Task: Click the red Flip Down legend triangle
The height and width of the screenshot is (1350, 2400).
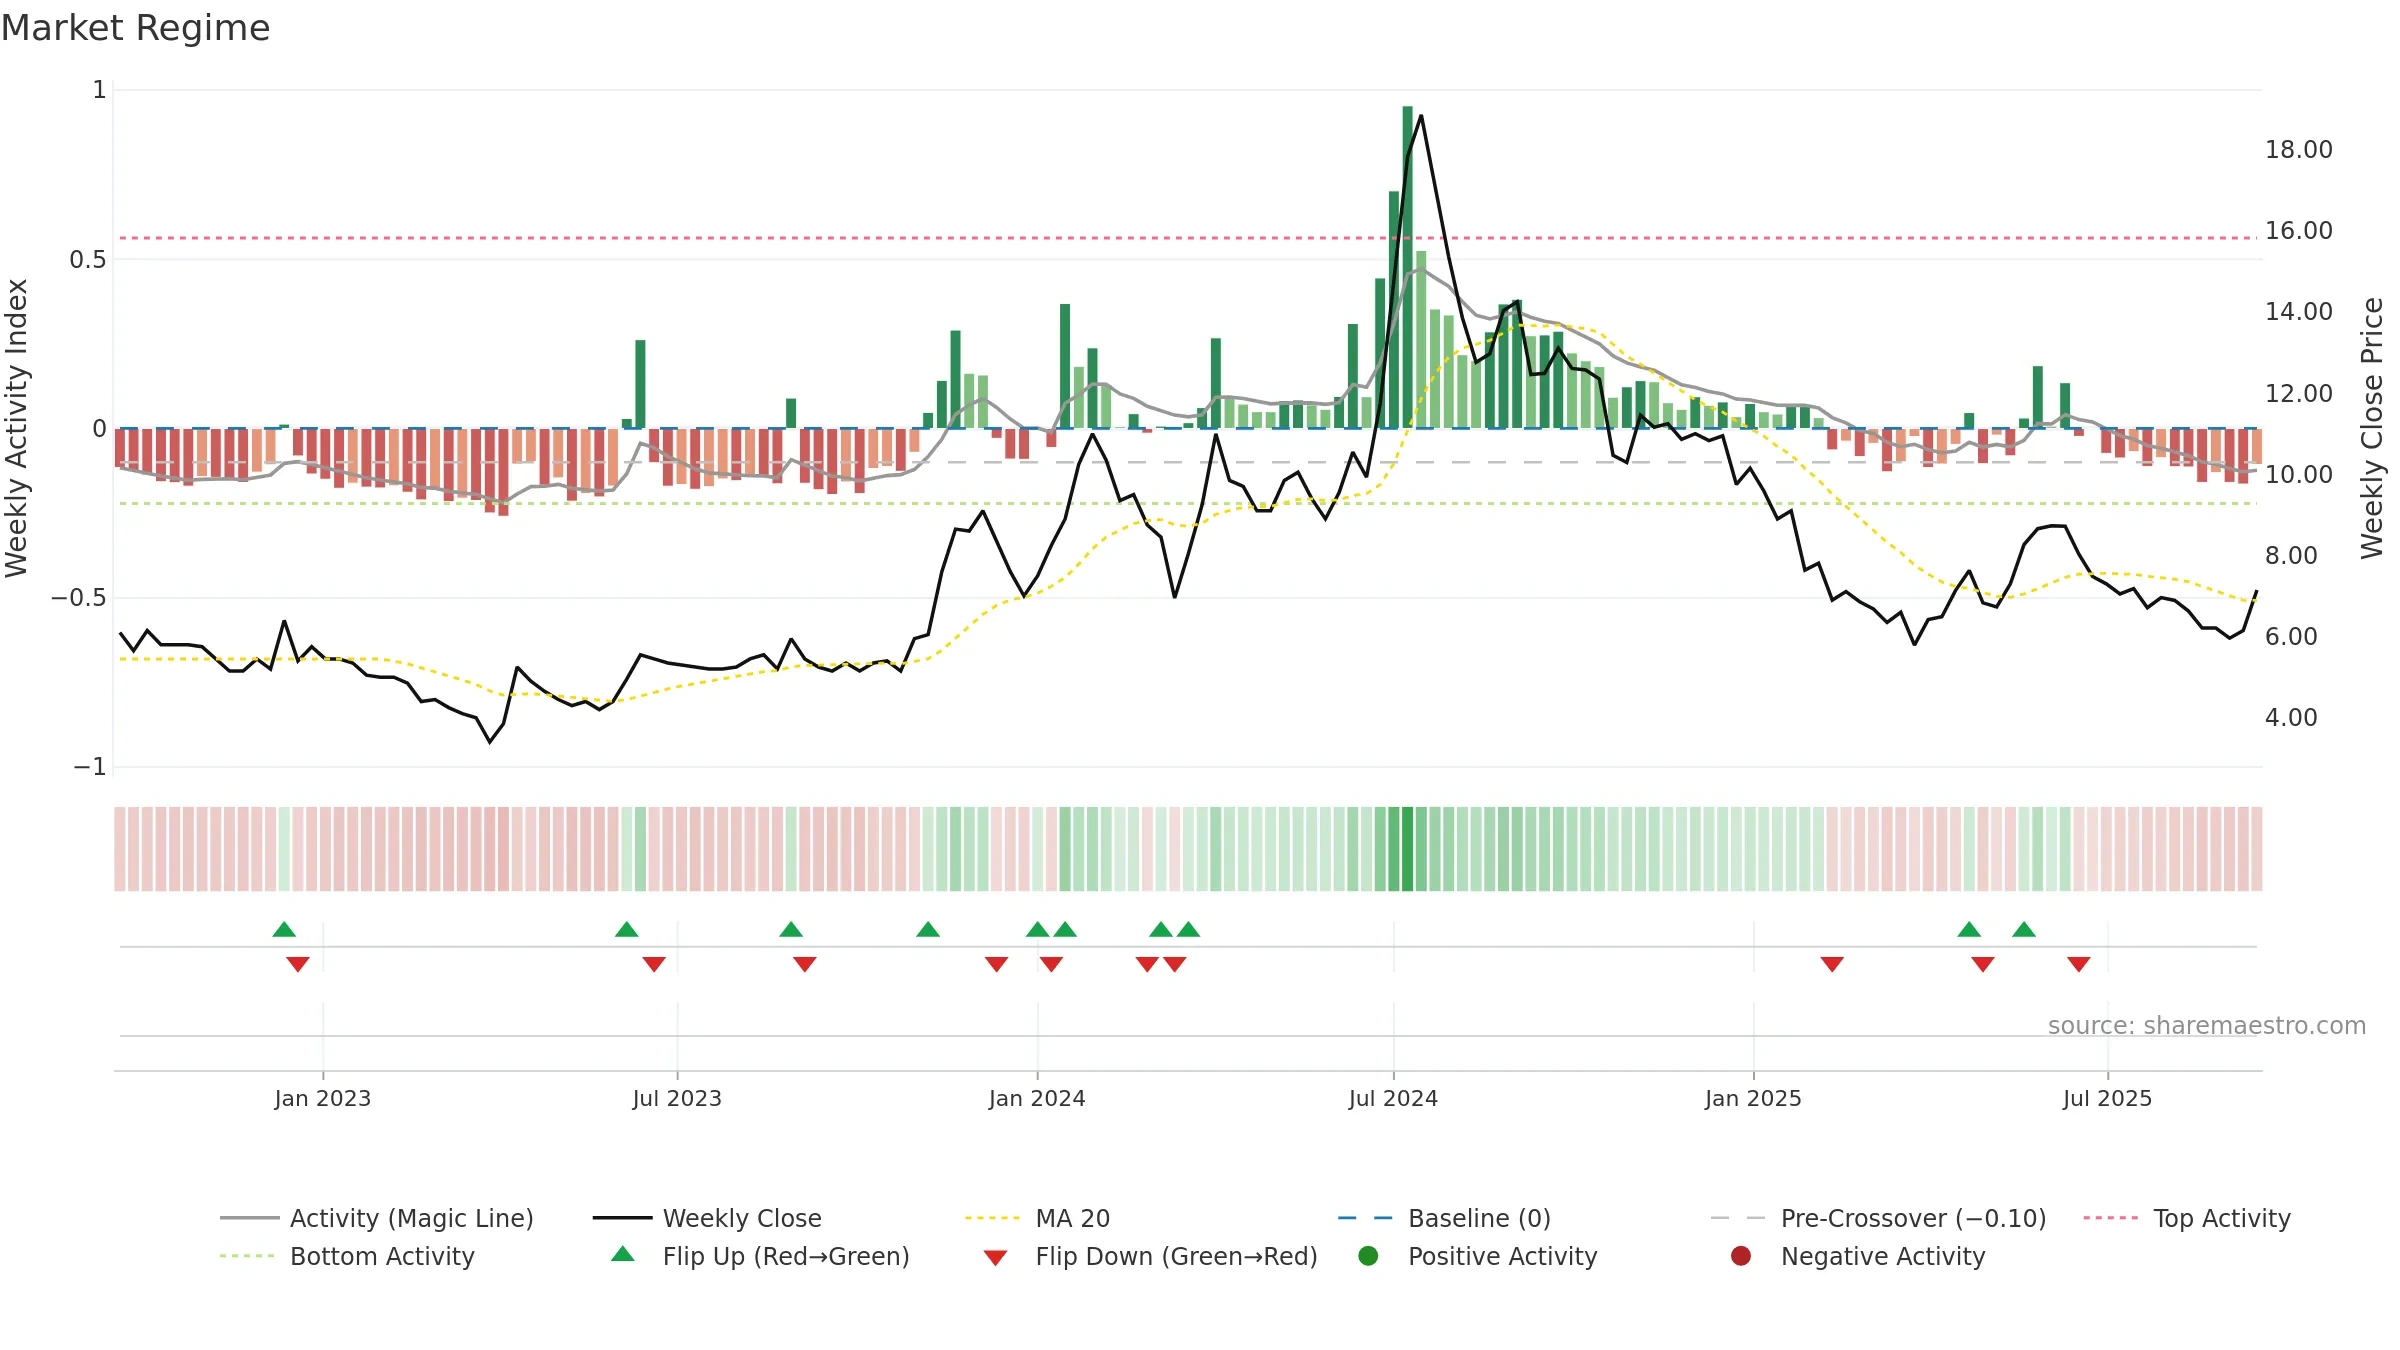Action: click(x=995, y=1258)
